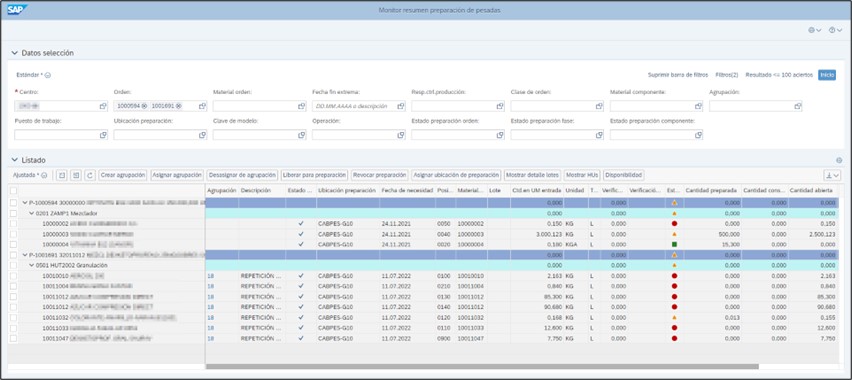Check the row for component 10000003
Image resolution: width=852 pixels, height=380 pixels.
point(14,234)
